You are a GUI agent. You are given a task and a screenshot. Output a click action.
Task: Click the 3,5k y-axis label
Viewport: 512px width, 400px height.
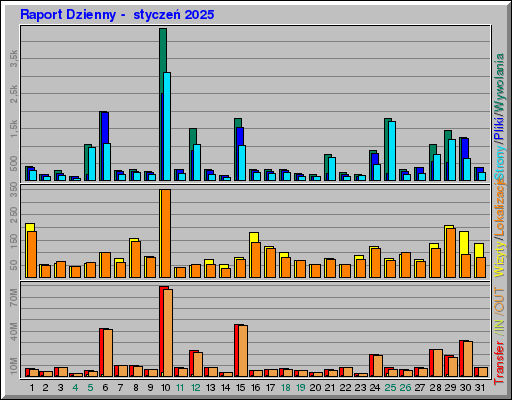point(14,58)
